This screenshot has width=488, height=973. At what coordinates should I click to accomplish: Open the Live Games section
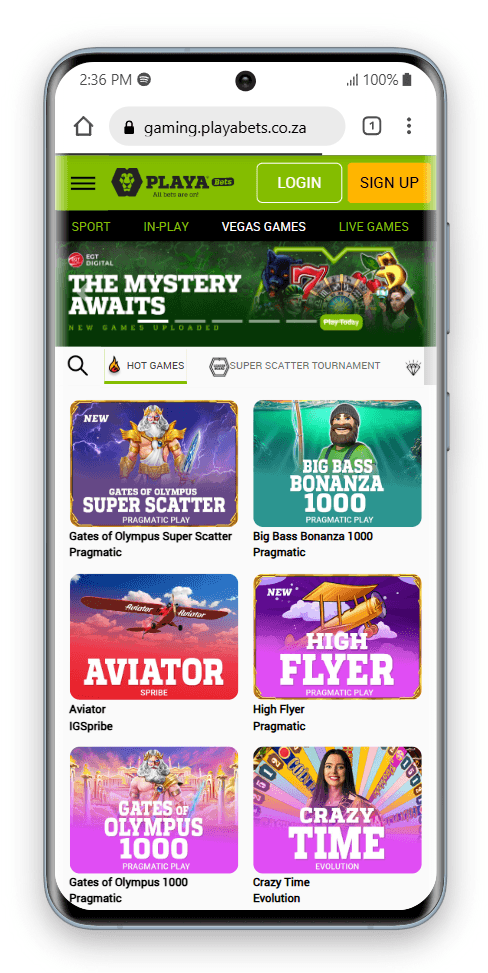(374, 226)
